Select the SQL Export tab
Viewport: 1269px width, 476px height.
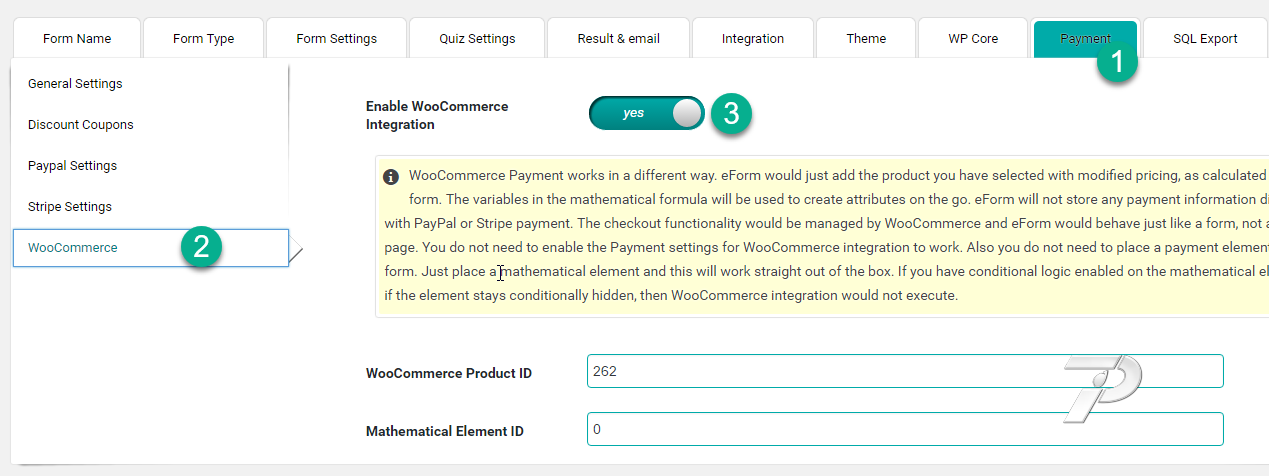[1205, 39]
